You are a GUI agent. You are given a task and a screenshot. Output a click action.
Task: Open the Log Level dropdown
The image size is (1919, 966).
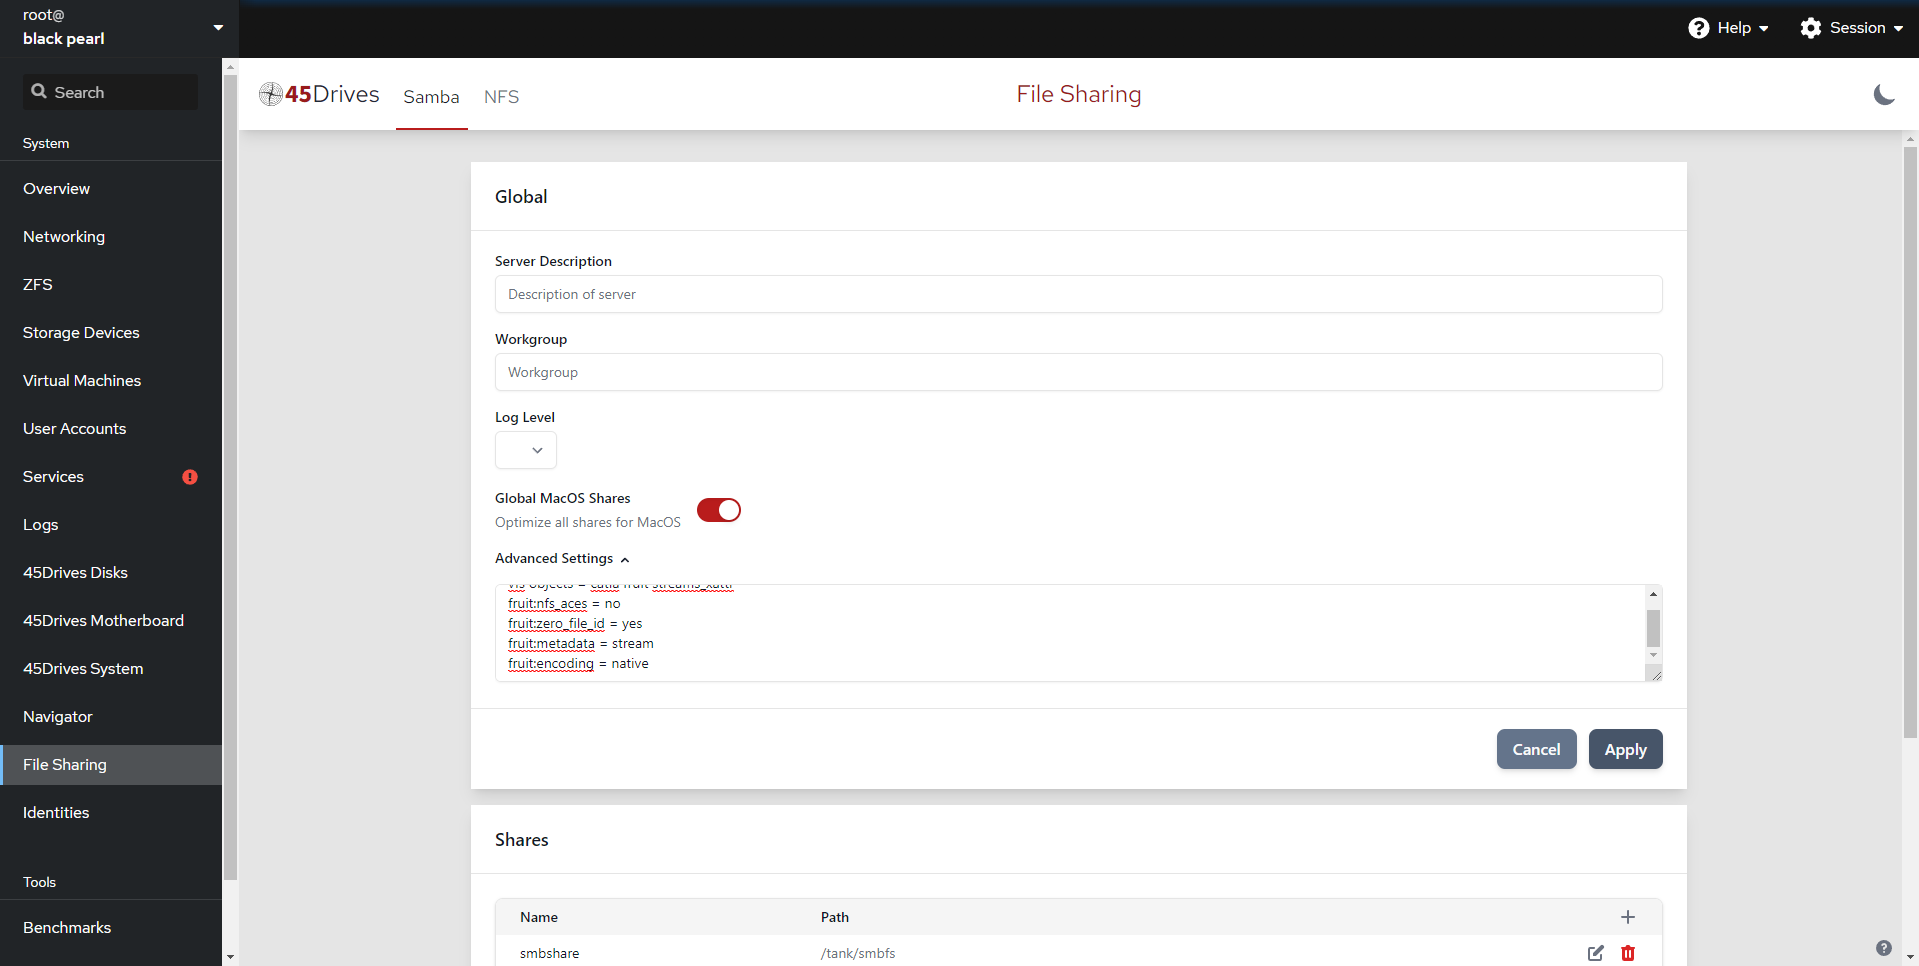click(x=526, y=450)
